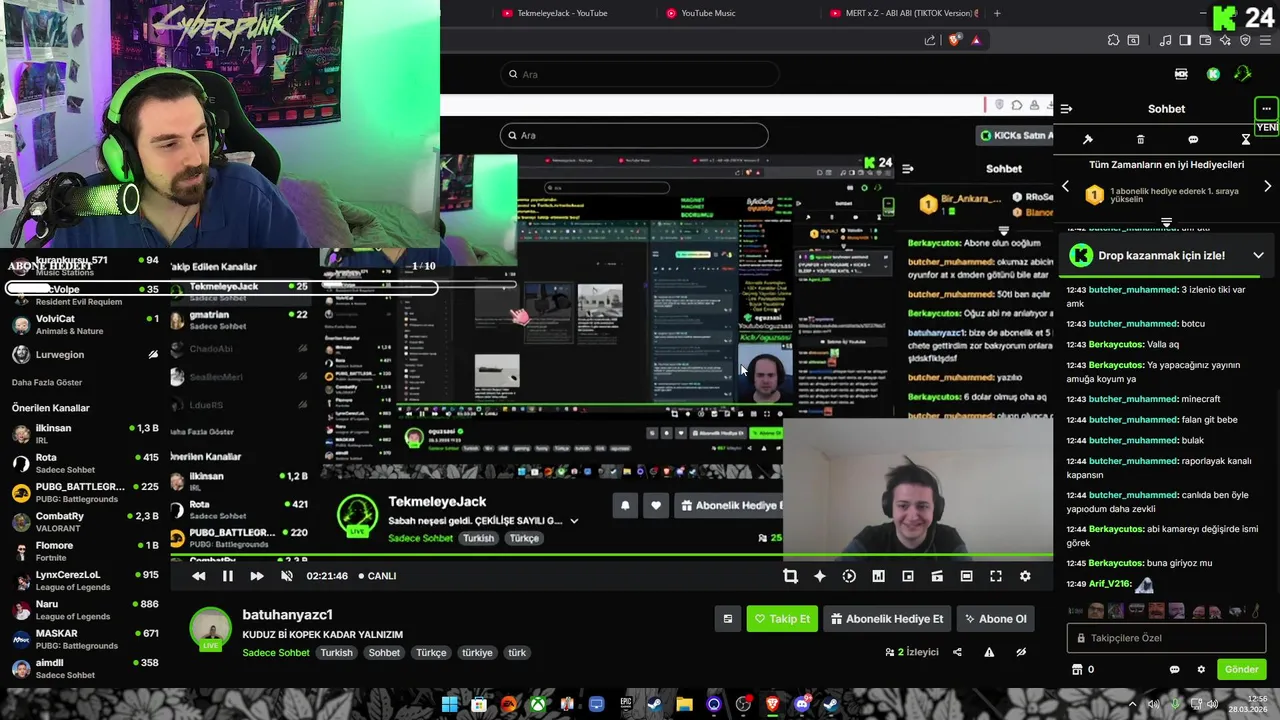Open browser hamburger main menu
The height and width of the screenshot is (720, 1280).
(1266, 41)
